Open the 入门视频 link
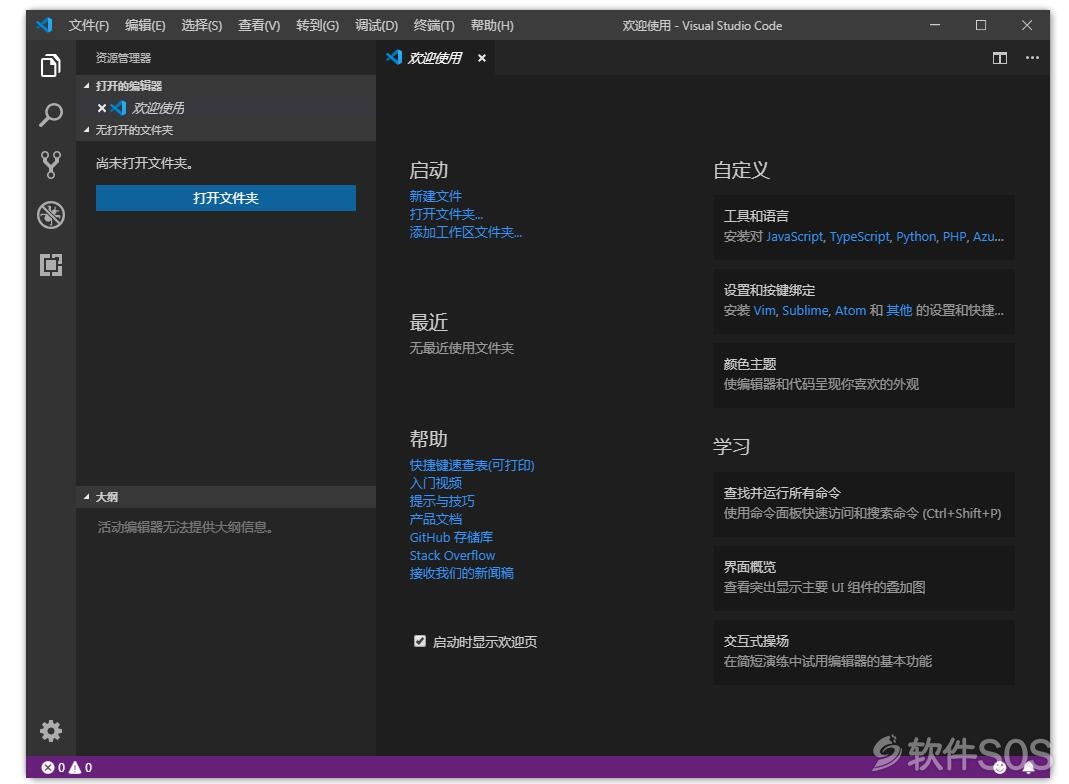The image size is (1069, 784). [x=436, y=483]
